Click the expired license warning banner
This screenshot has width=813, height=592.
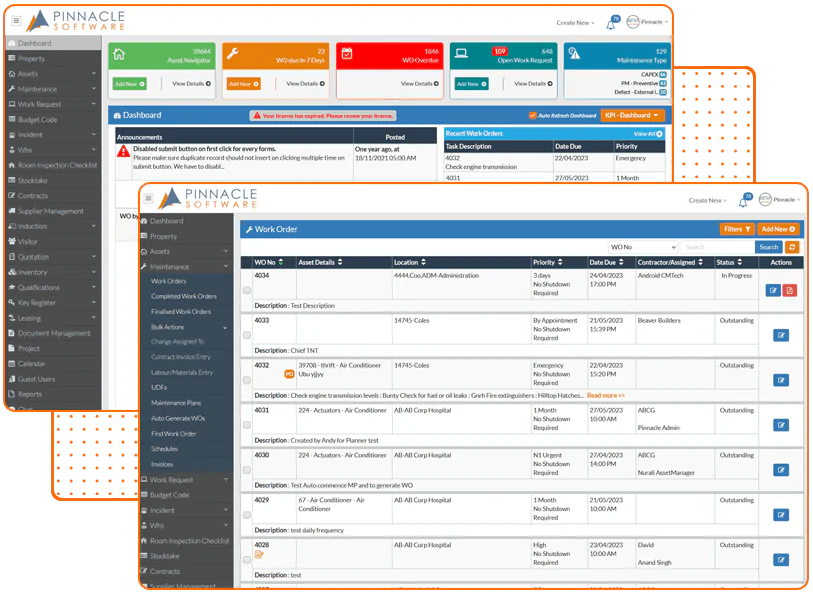324,116
